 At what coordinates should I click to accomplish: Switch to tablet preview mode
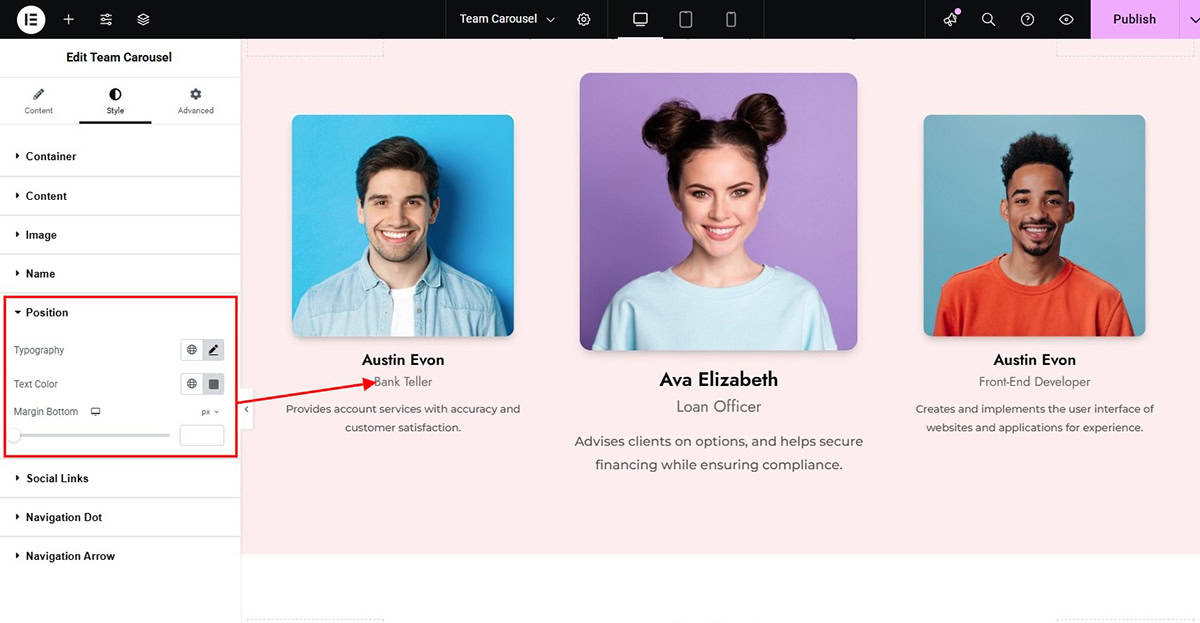point(686,19)
